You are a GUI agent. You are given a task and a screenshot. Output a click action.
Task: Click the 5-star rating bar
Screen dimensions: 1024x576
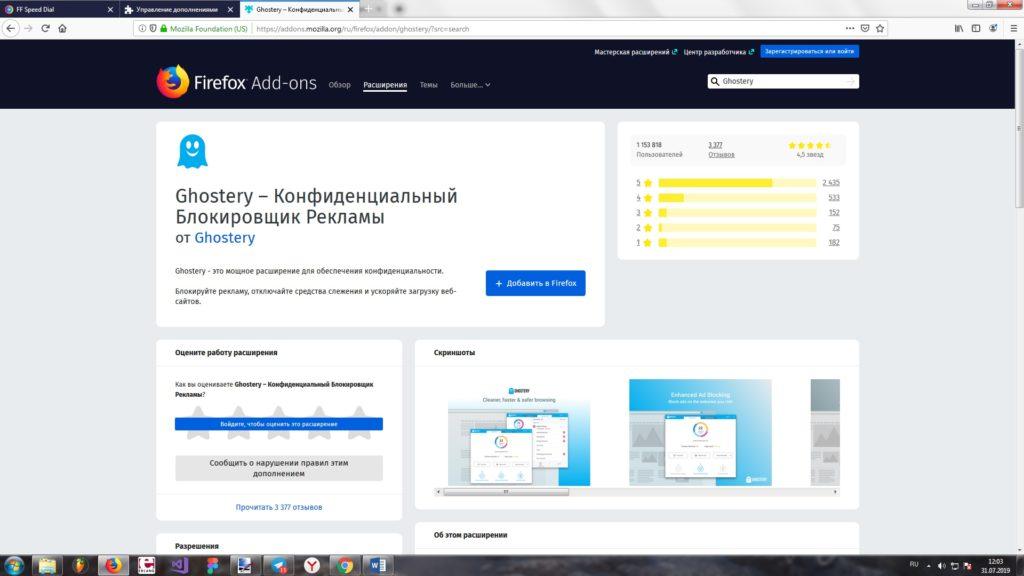point(737,183)
